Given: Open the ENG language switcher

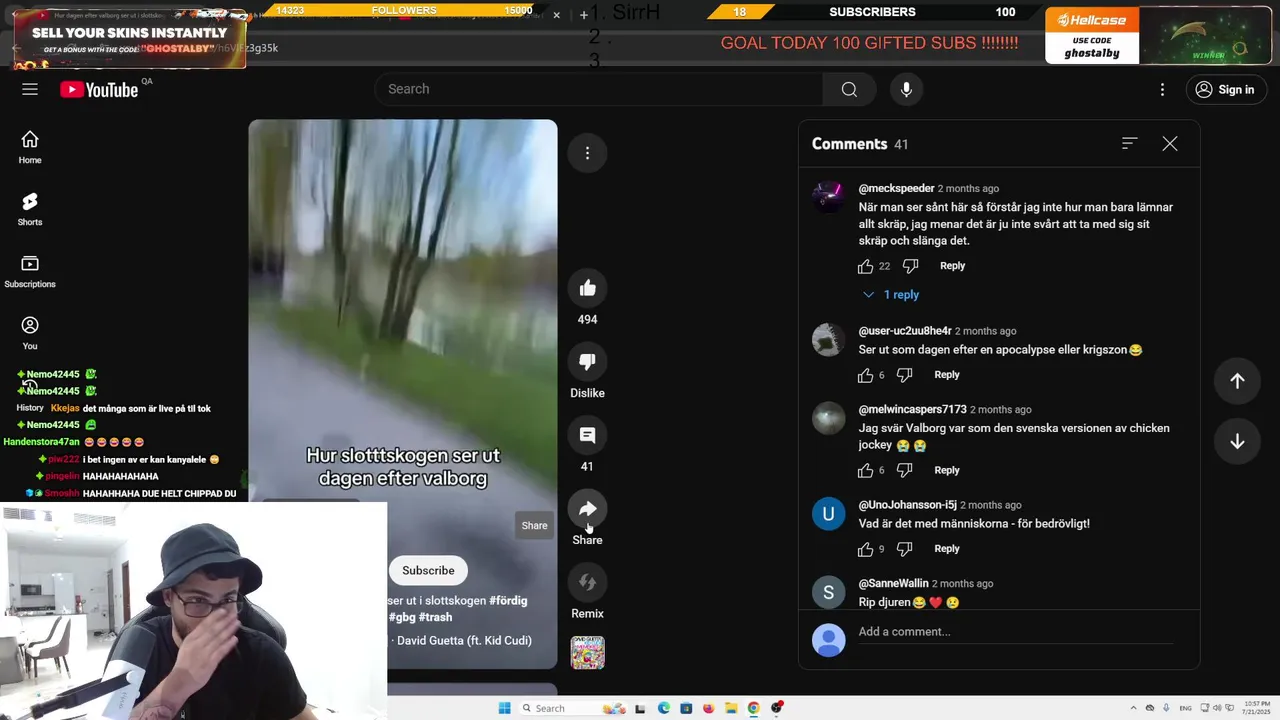Looking at the screenshot, I should [1186, 708].
